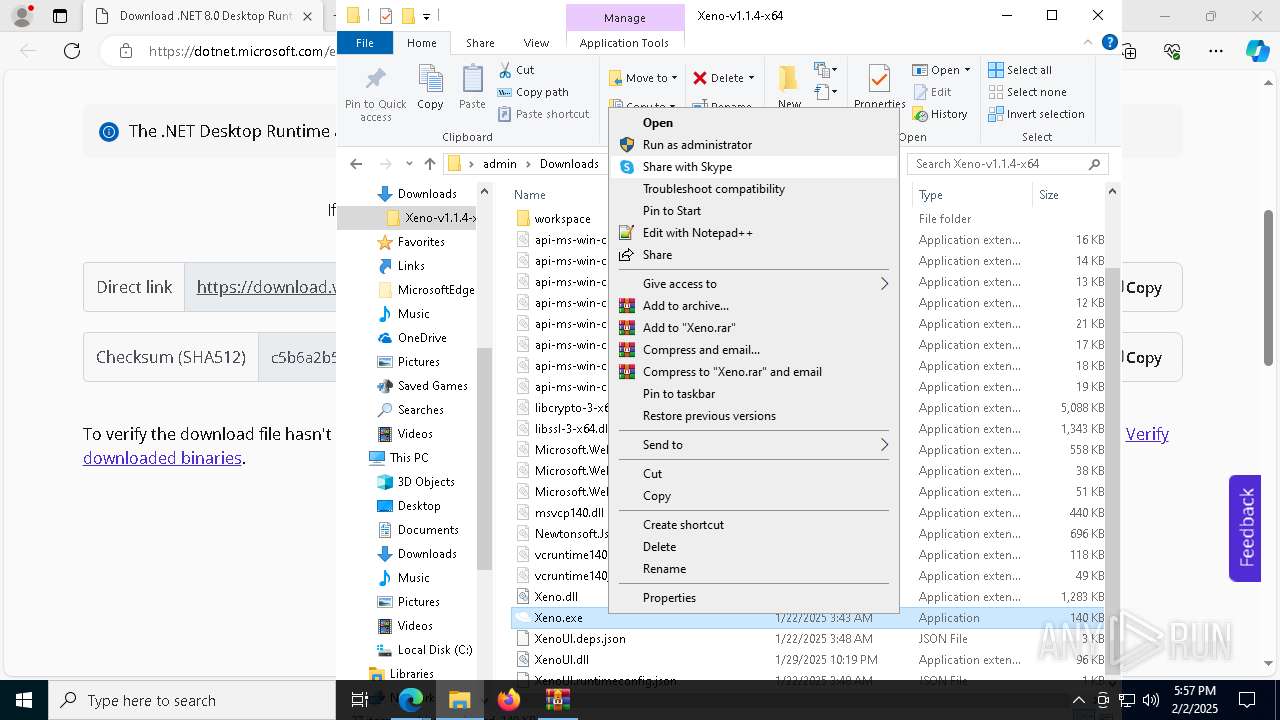The image size is (1280, 720).
Task: Click Invert selection in the ribbon
Action: tap(1036, 114)
